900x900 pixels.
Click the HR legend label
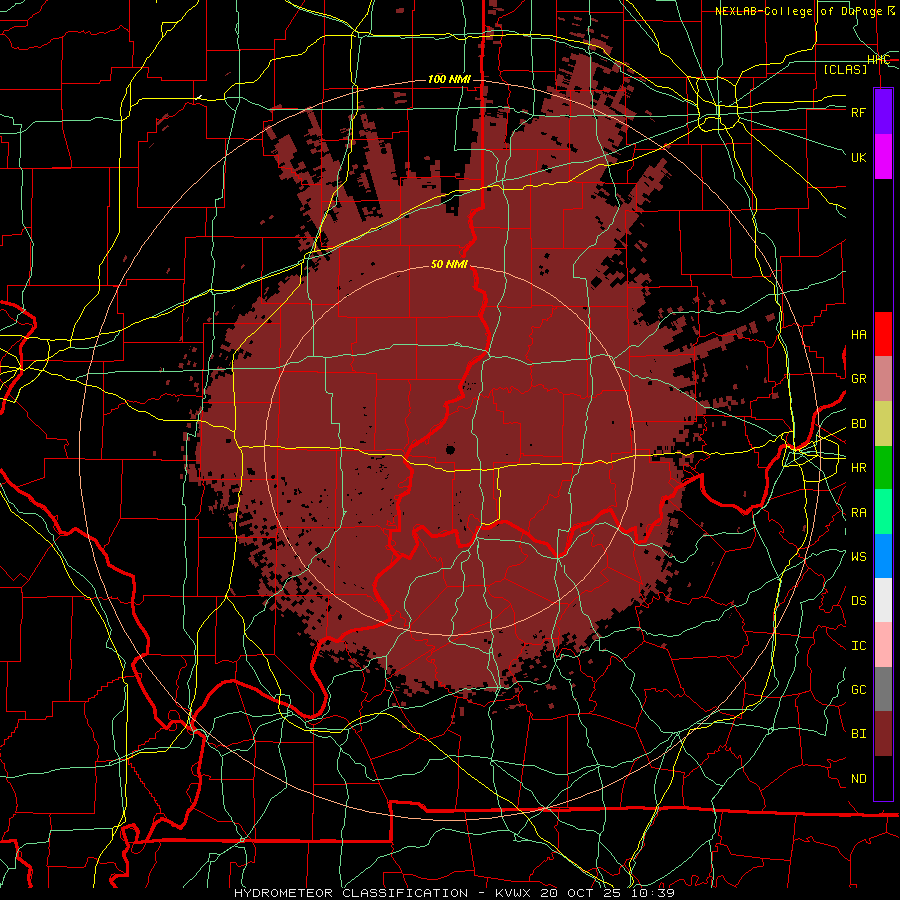(x=859, y=468)
